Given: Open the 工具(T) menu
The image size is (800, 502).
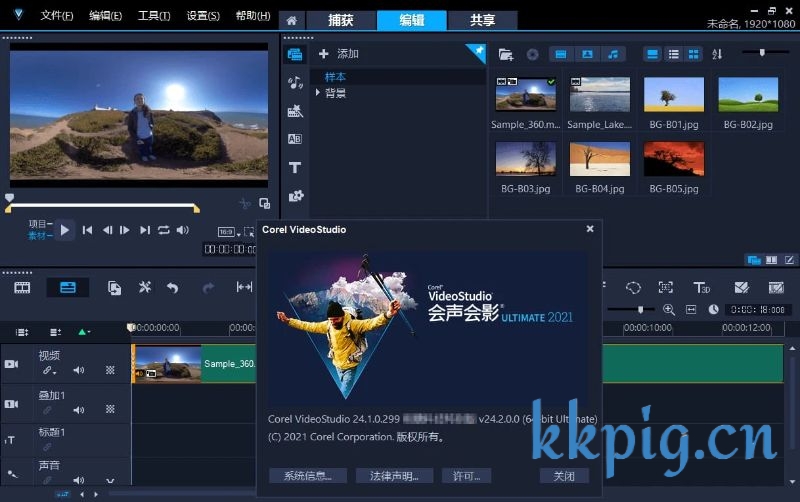Looking at the screenshot, I should (x=154, y=16).
